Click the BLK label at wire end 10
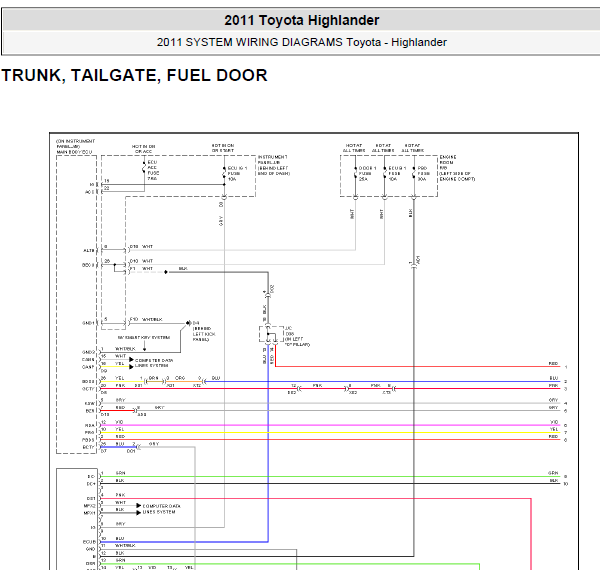This screenshot has width=600, height=570. [x=554, y=480]
